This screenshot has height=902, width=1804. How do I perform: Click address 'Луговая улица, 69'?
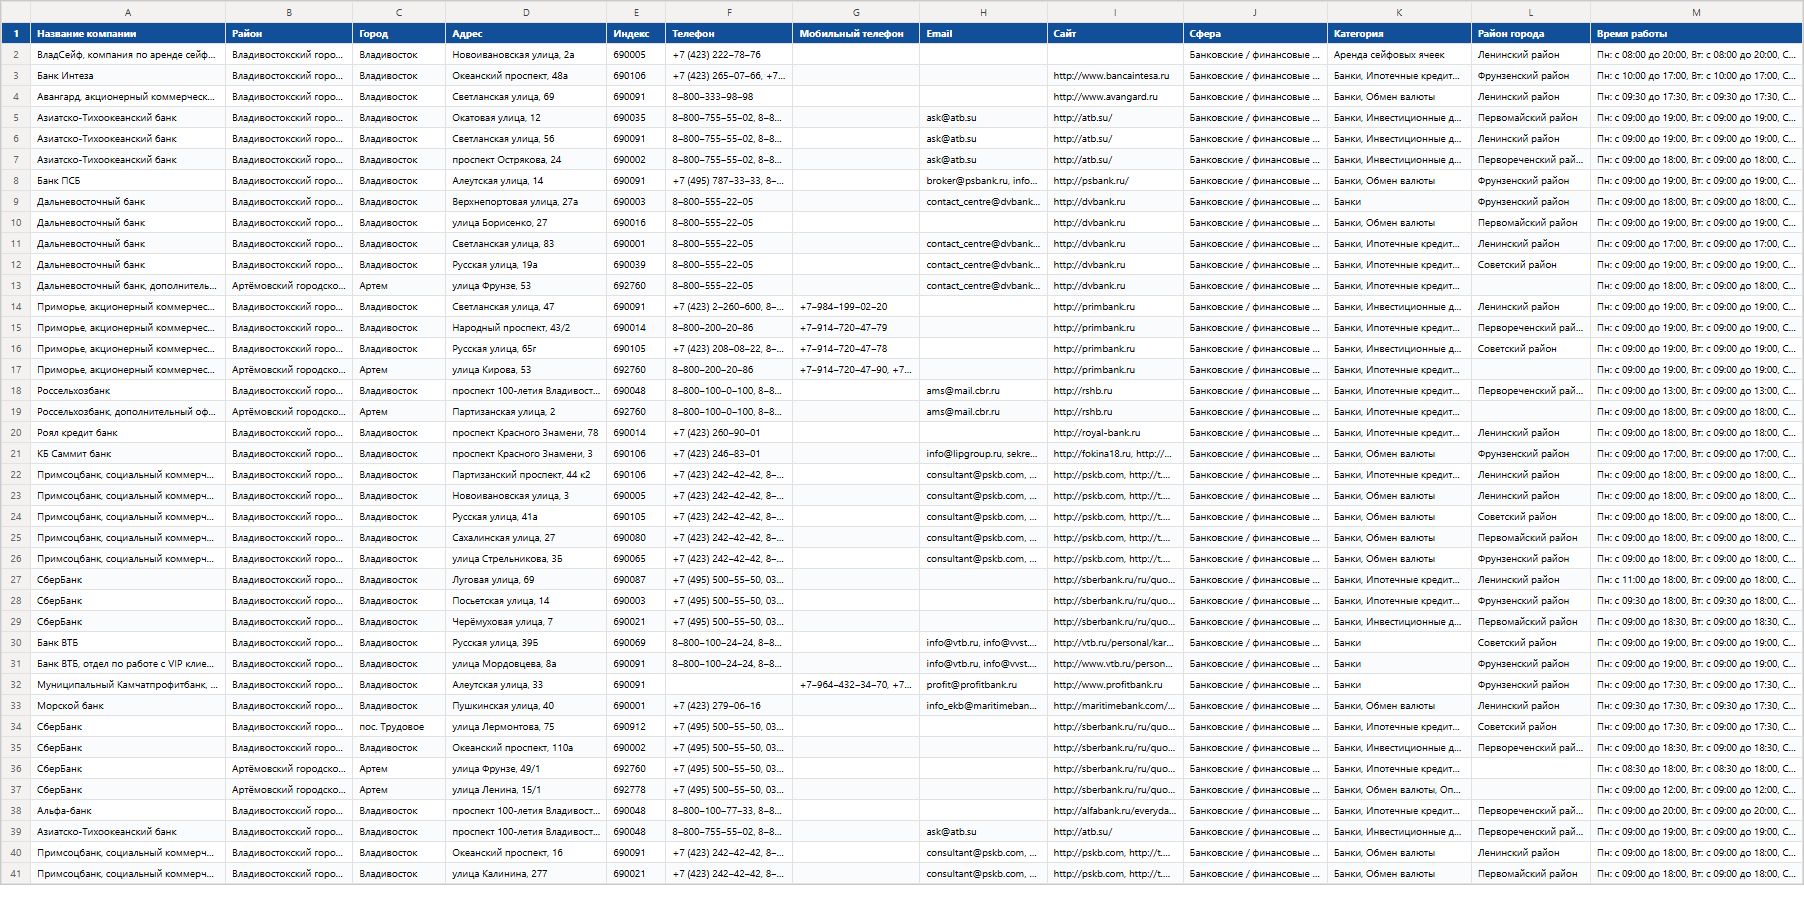click(x=526, y=580)
